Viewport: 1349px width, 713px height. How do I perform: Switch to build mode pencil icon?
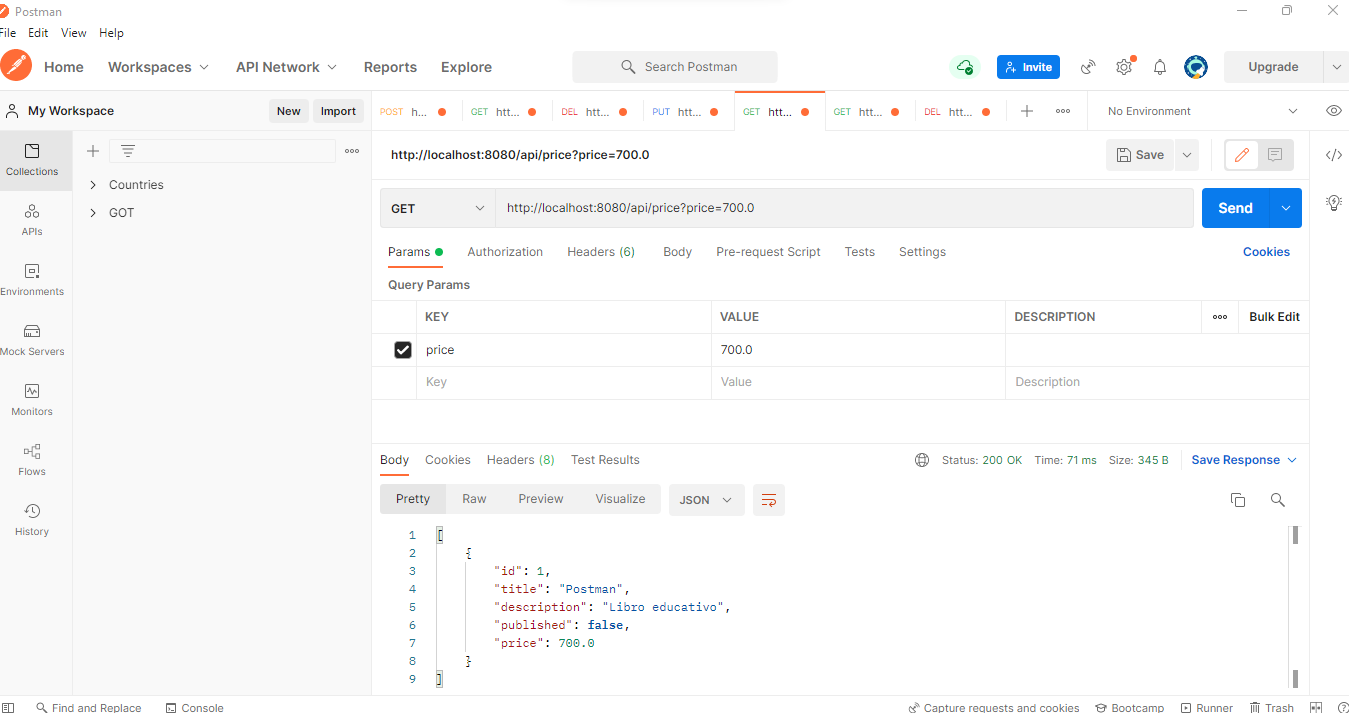coord(1242,155)
